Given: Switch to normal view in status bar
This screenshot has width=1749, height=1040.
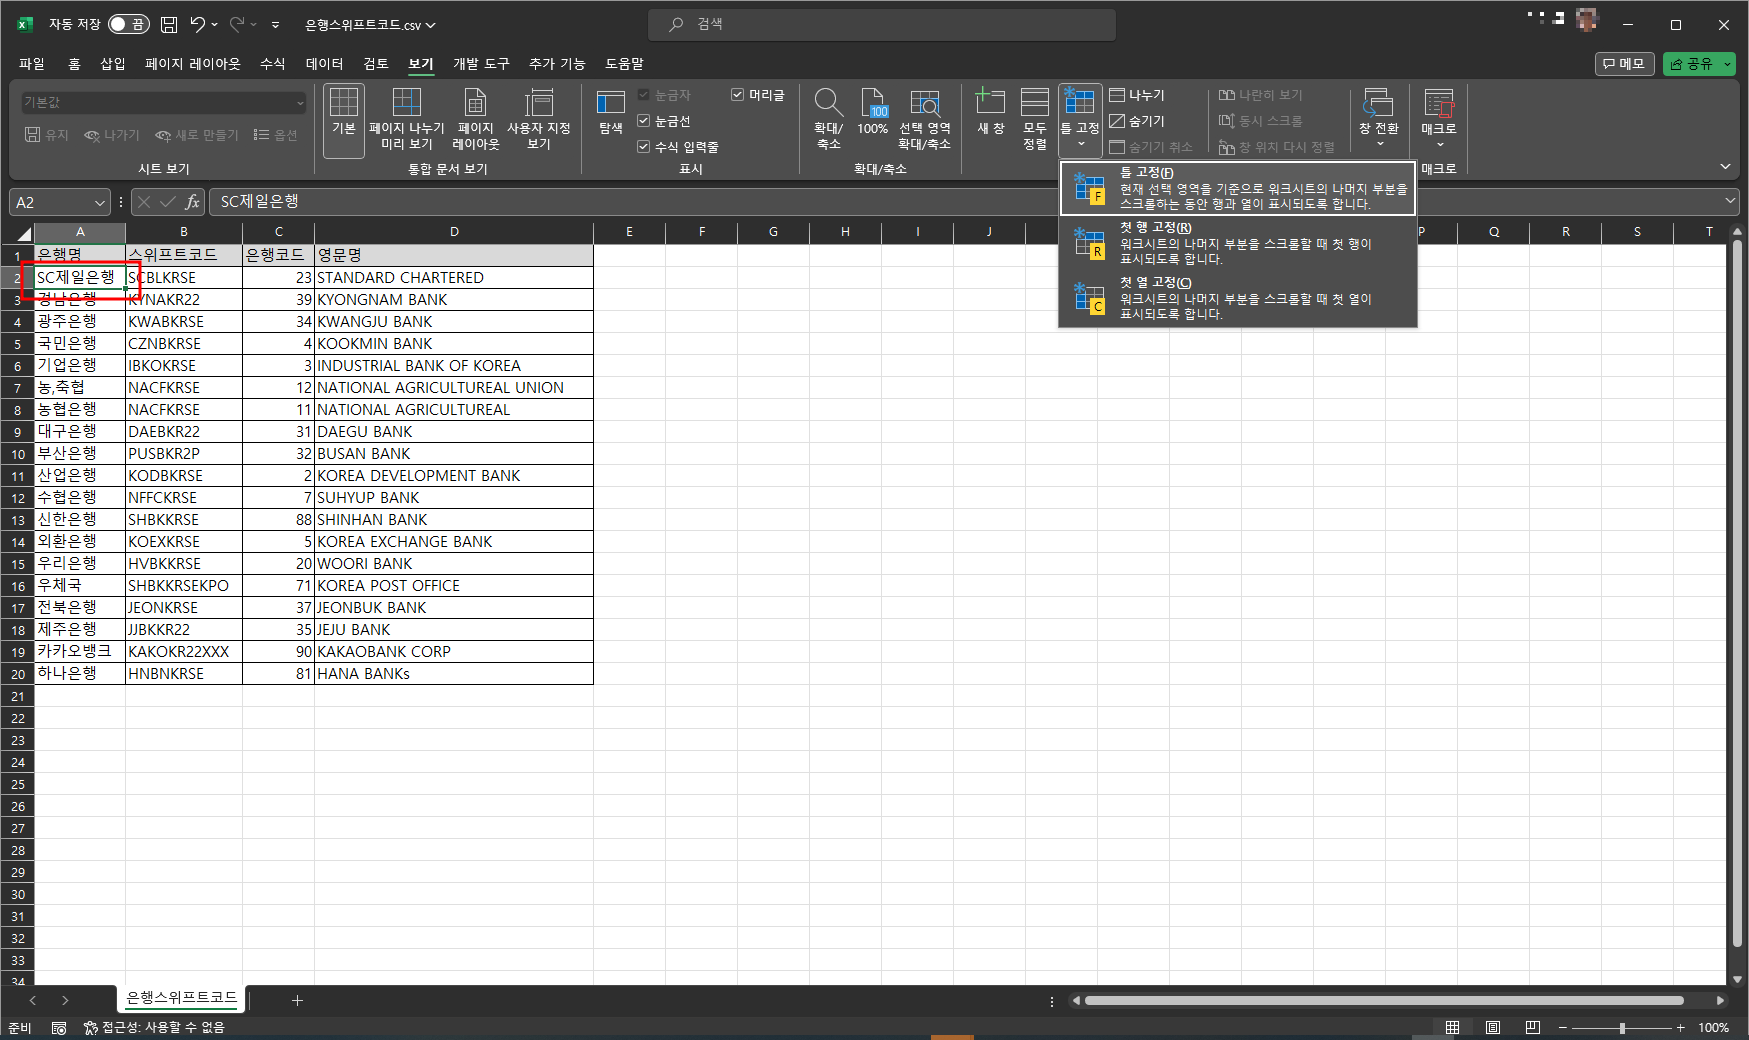Looking at the screenshot, I should (x=1452, y=1028).
